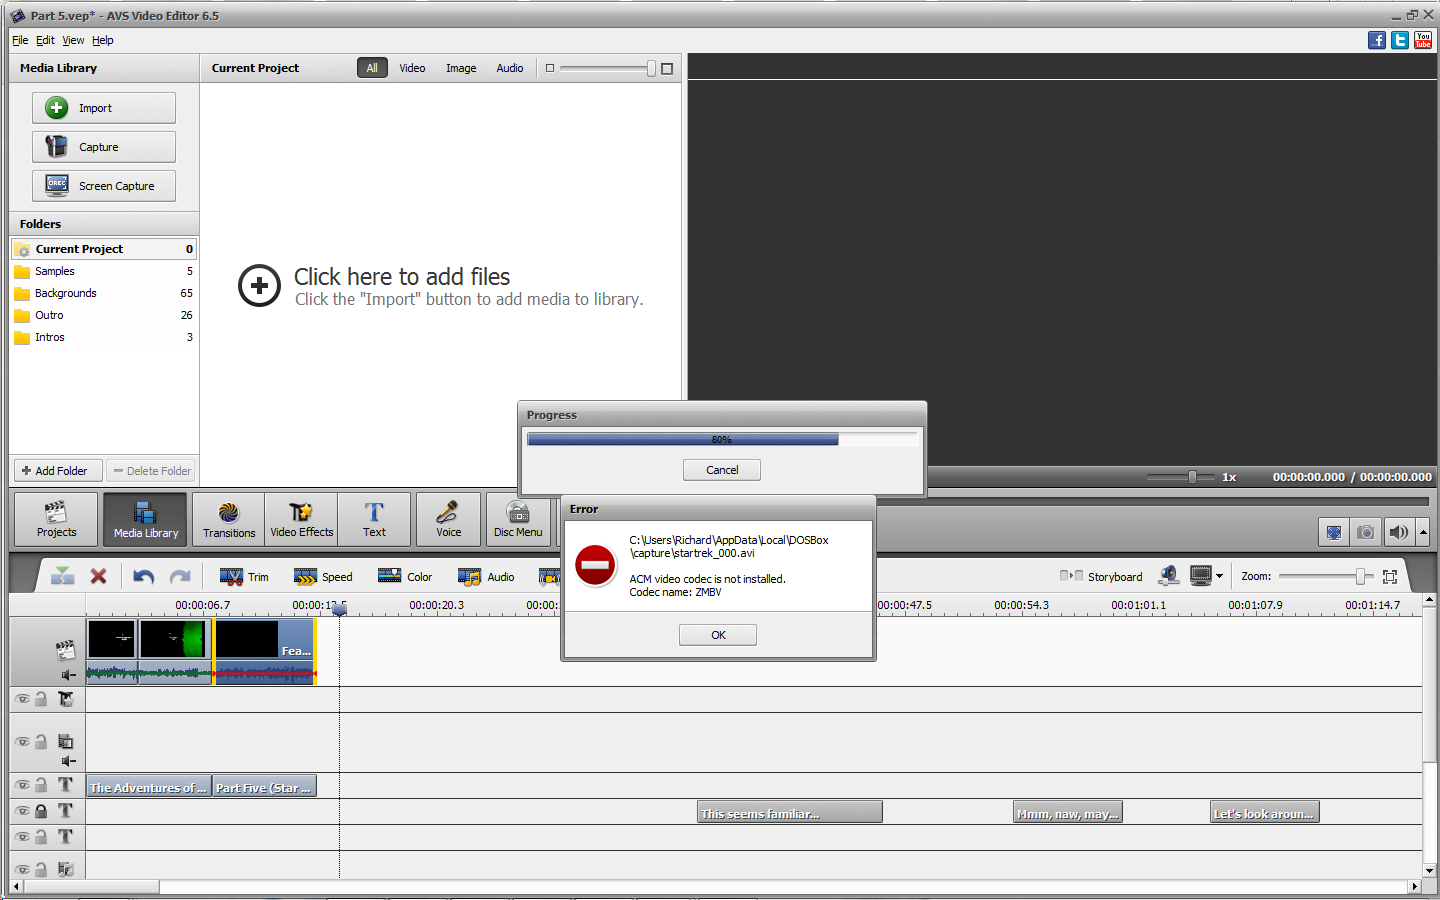This screenshot has height=900, width=1440.
Task: Select the All filter tab
Action: [x=372, y=68]
